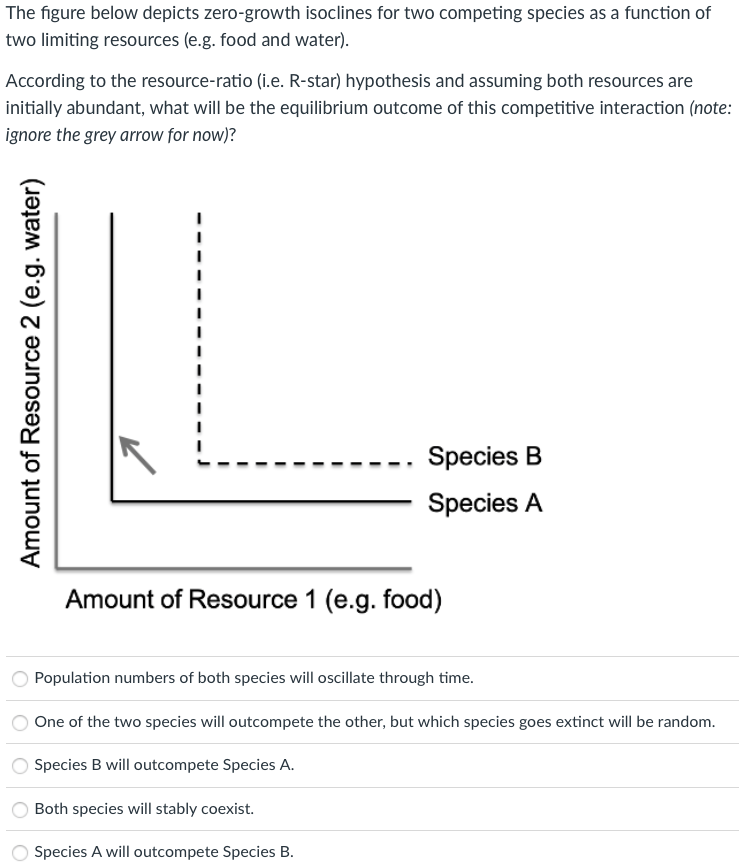Click the 'Species A' label on the graph
Image resolution: width=739 pixels, height=868 pixels.
pos(485,503)
